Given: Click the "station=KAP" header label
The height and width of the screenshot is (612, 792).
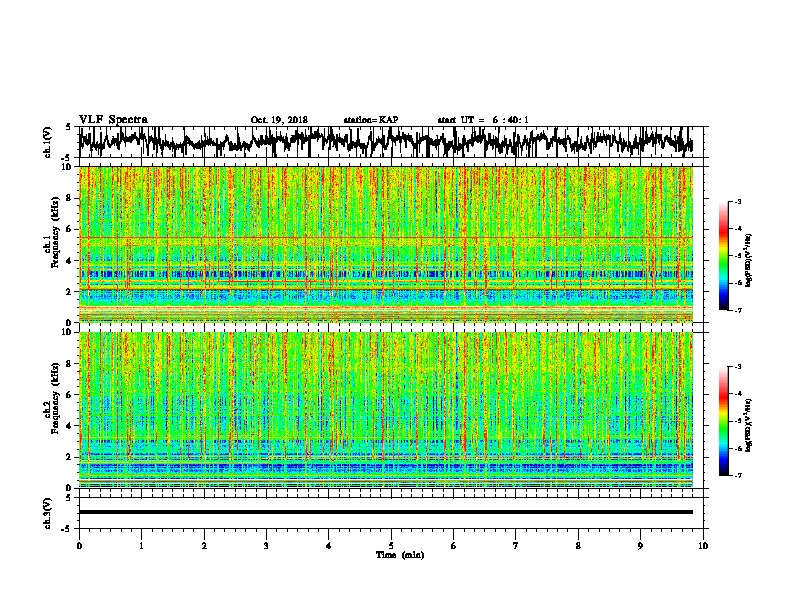Looking at the screenshot, I should [x=370, y=120].
